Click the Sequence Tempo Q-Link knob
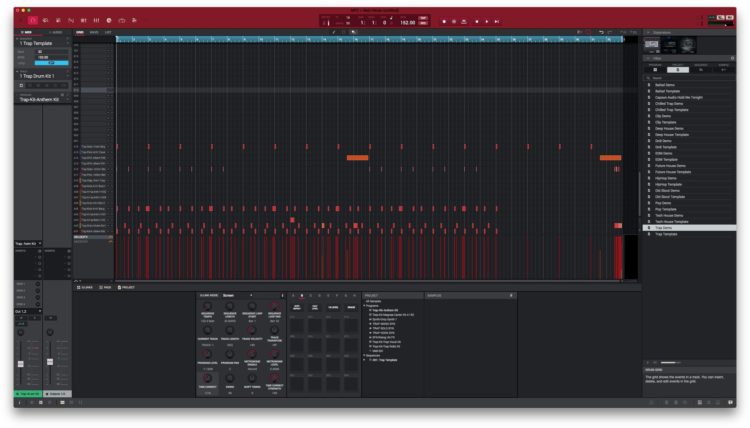 click(208, 306)
